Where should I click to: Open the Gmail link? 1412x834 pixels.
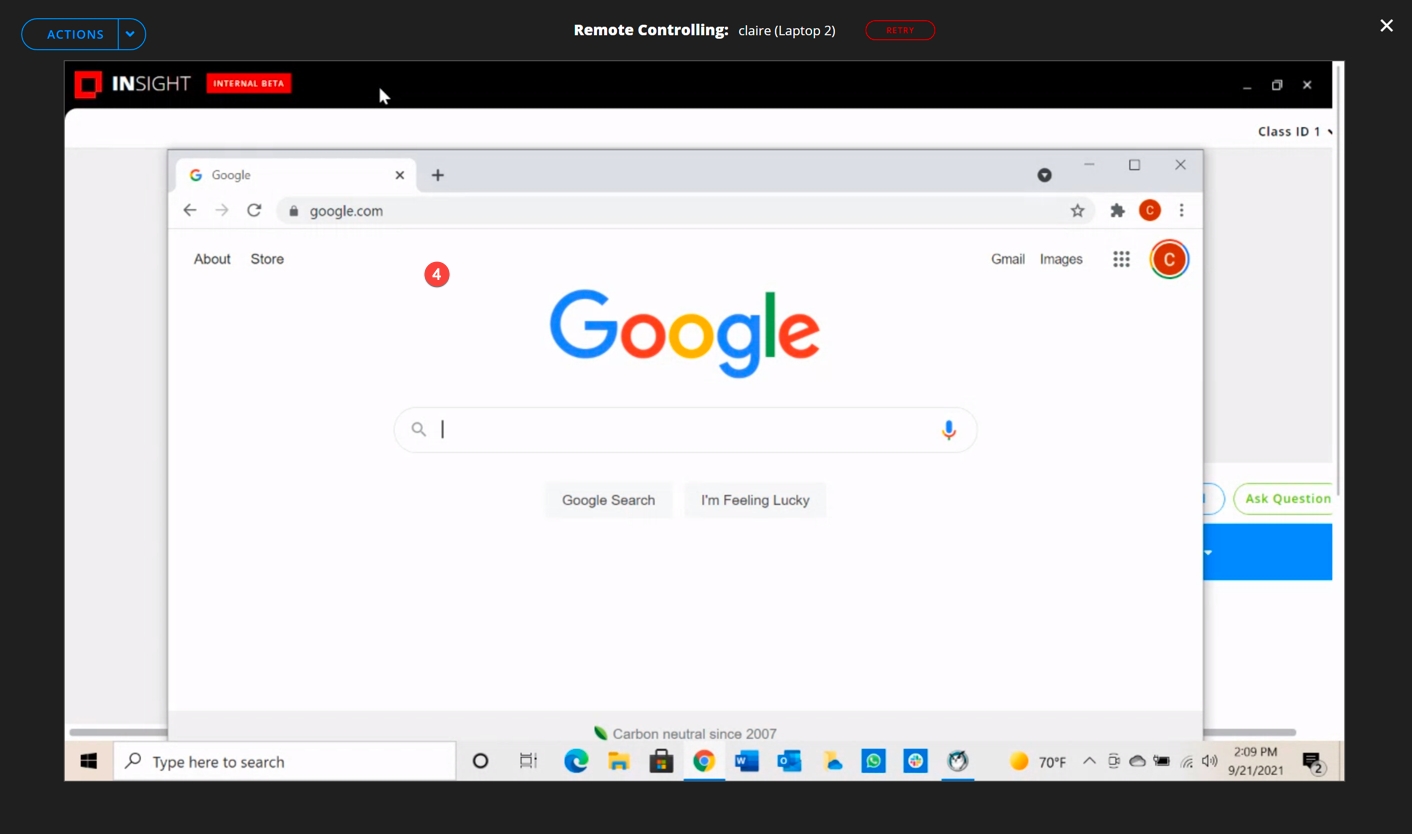tap(1007, 259)
